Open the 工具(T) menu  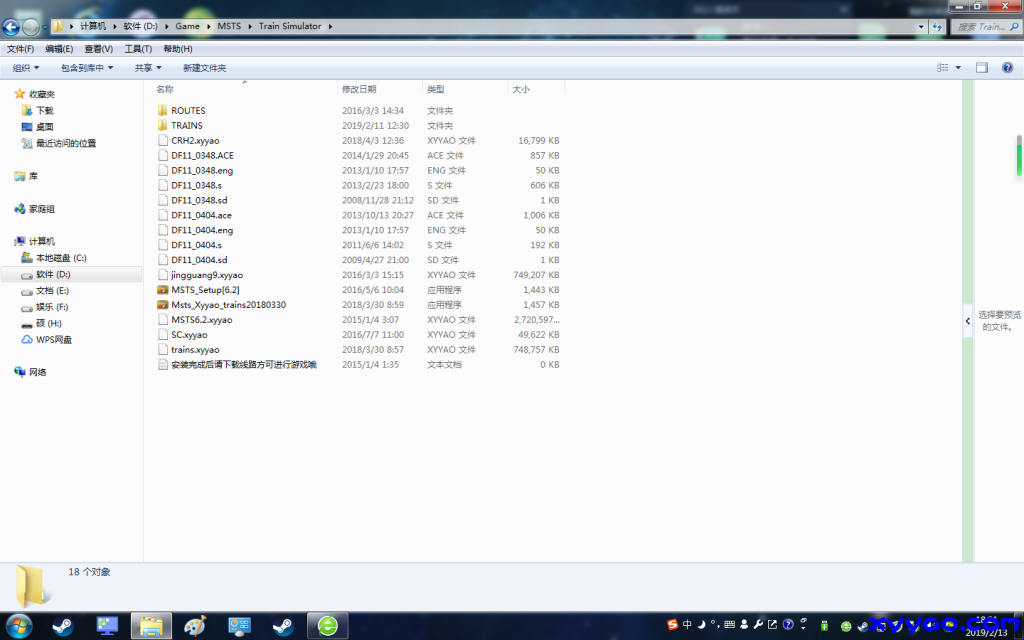[138, 49]
